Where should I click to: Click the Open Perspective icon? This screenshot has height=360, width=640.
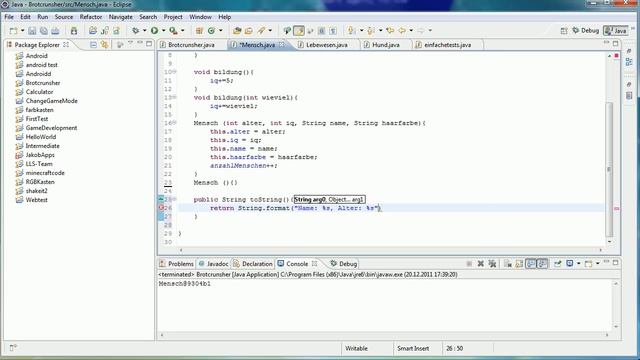pos(564,31)
